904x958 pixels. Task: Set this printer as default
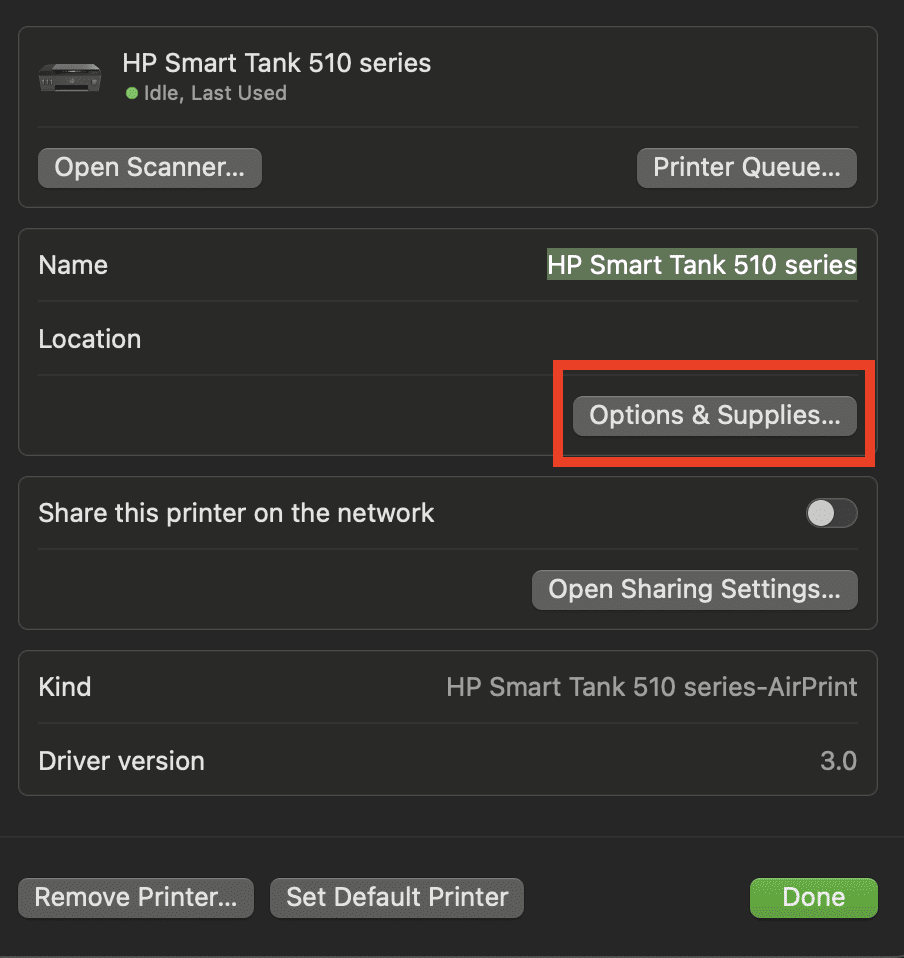397,897
